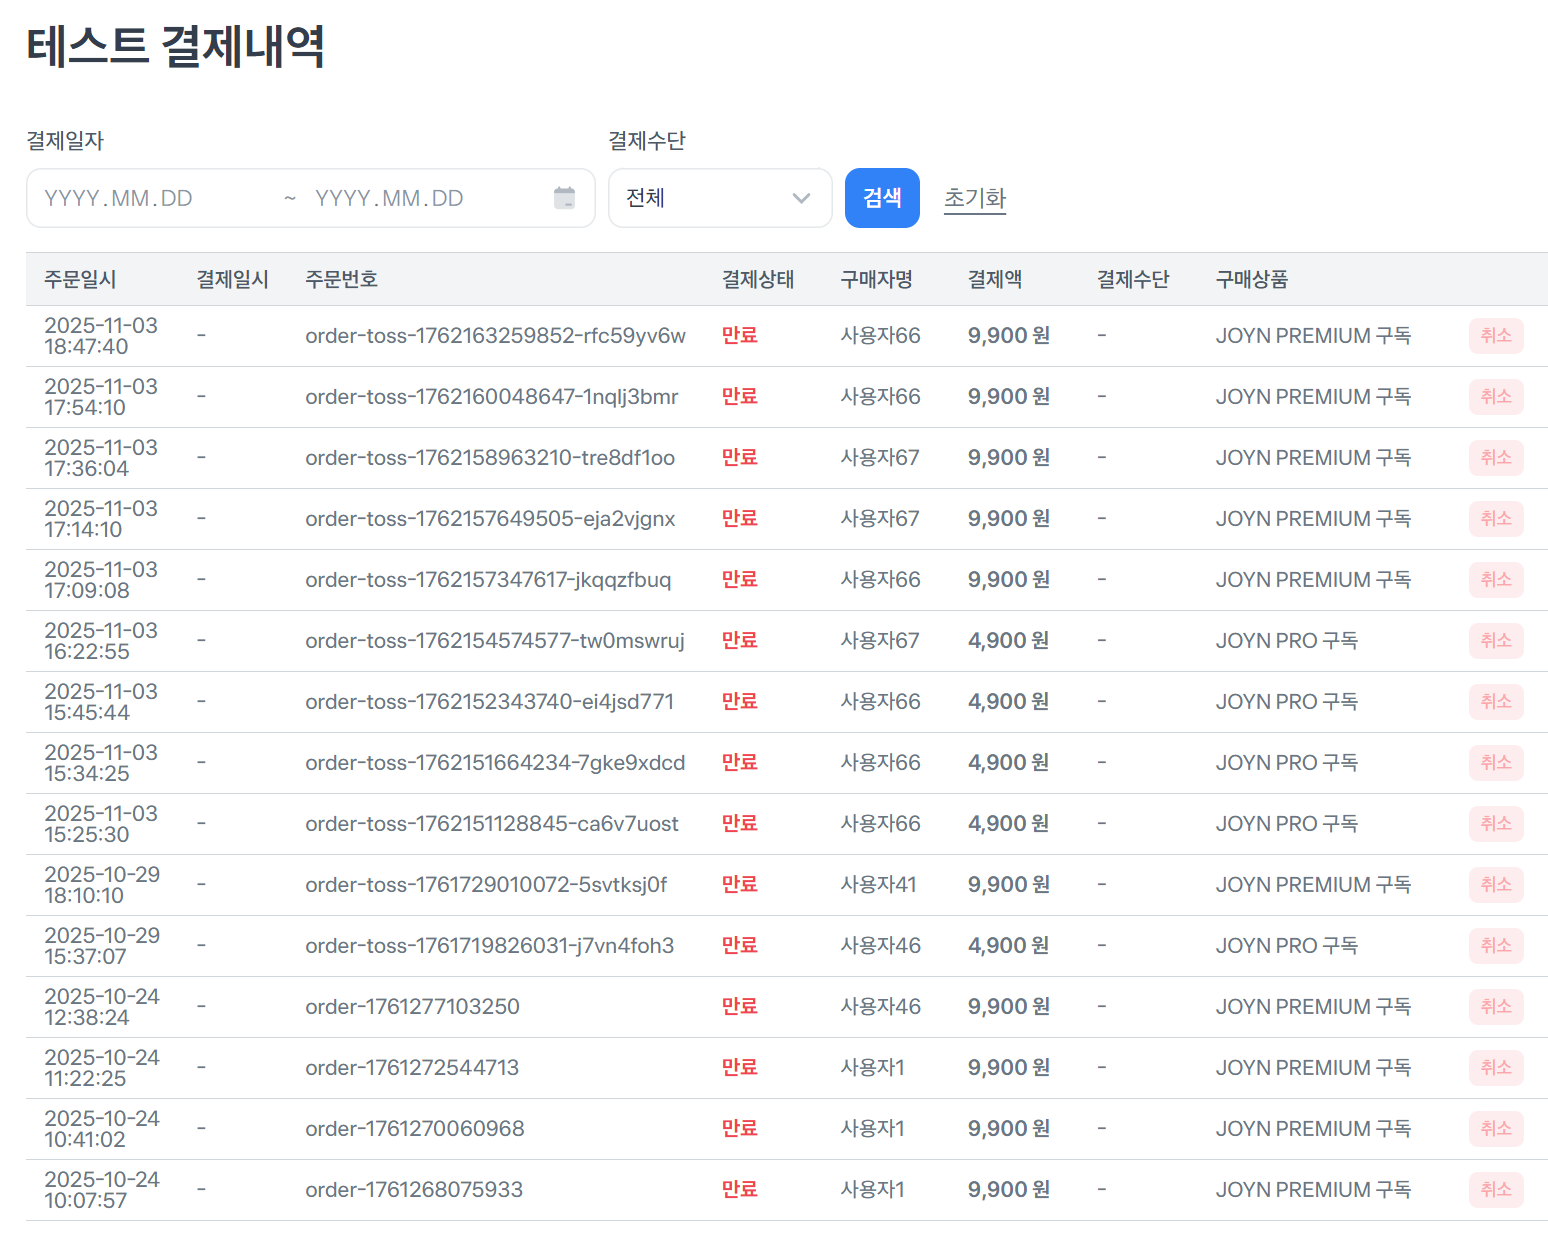
Task: Select order number order-1761268075933
Action: pyautogui.click(x=414, y=1190)
